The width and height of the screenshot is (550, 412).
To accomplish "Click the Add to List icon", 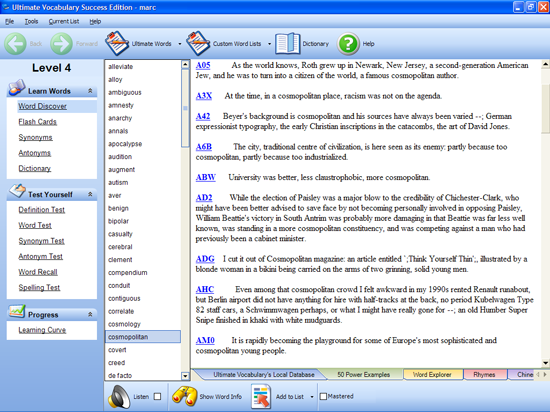I will point(261,397).
